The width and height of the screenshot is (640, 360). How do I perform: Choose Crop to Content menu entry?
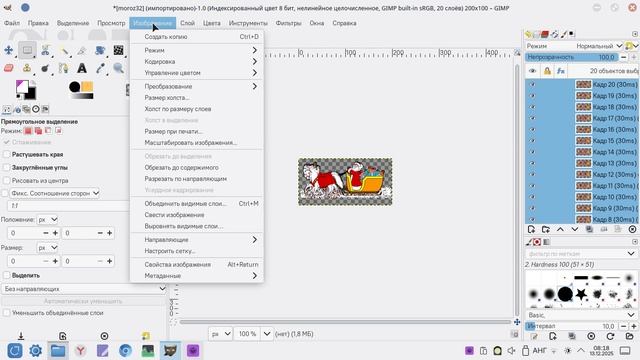(196, 168)
